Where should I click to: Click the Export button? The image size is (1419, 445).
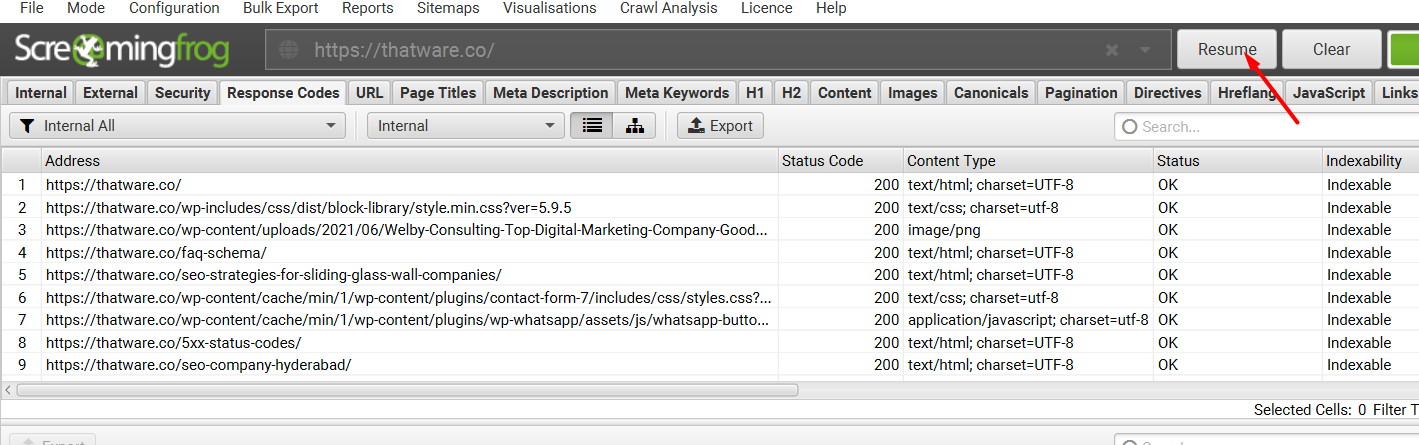pyautogui.click(x=720, y=126)
